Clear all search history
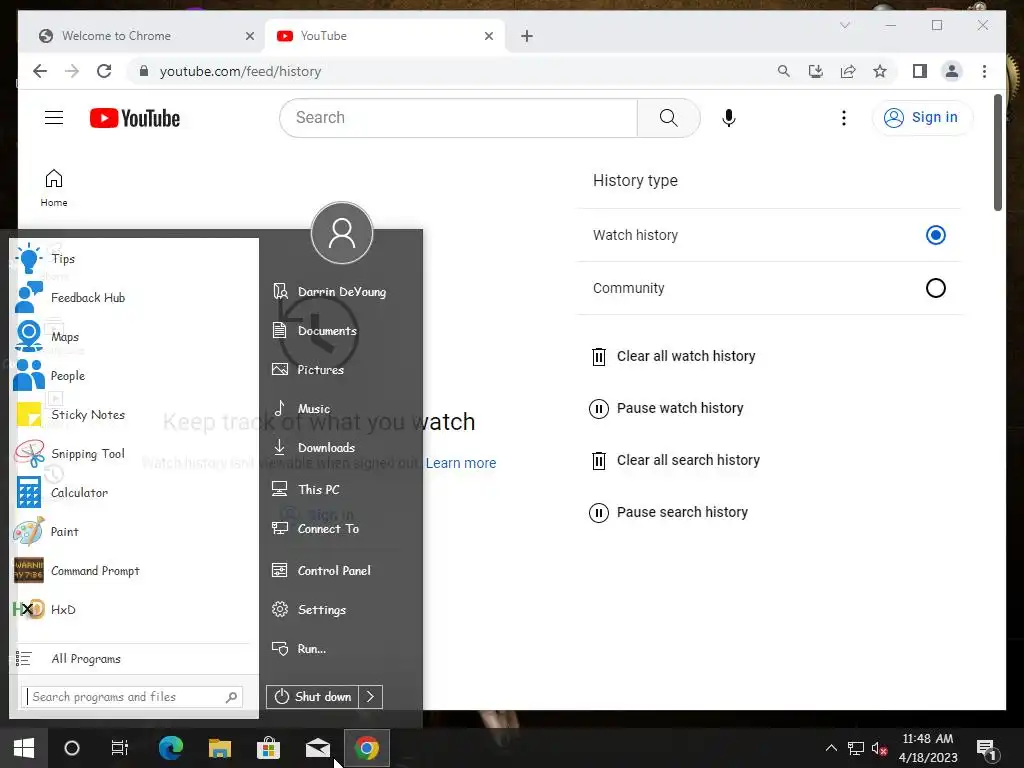This screenshot has width=1024, height=768. click(675, 460)
